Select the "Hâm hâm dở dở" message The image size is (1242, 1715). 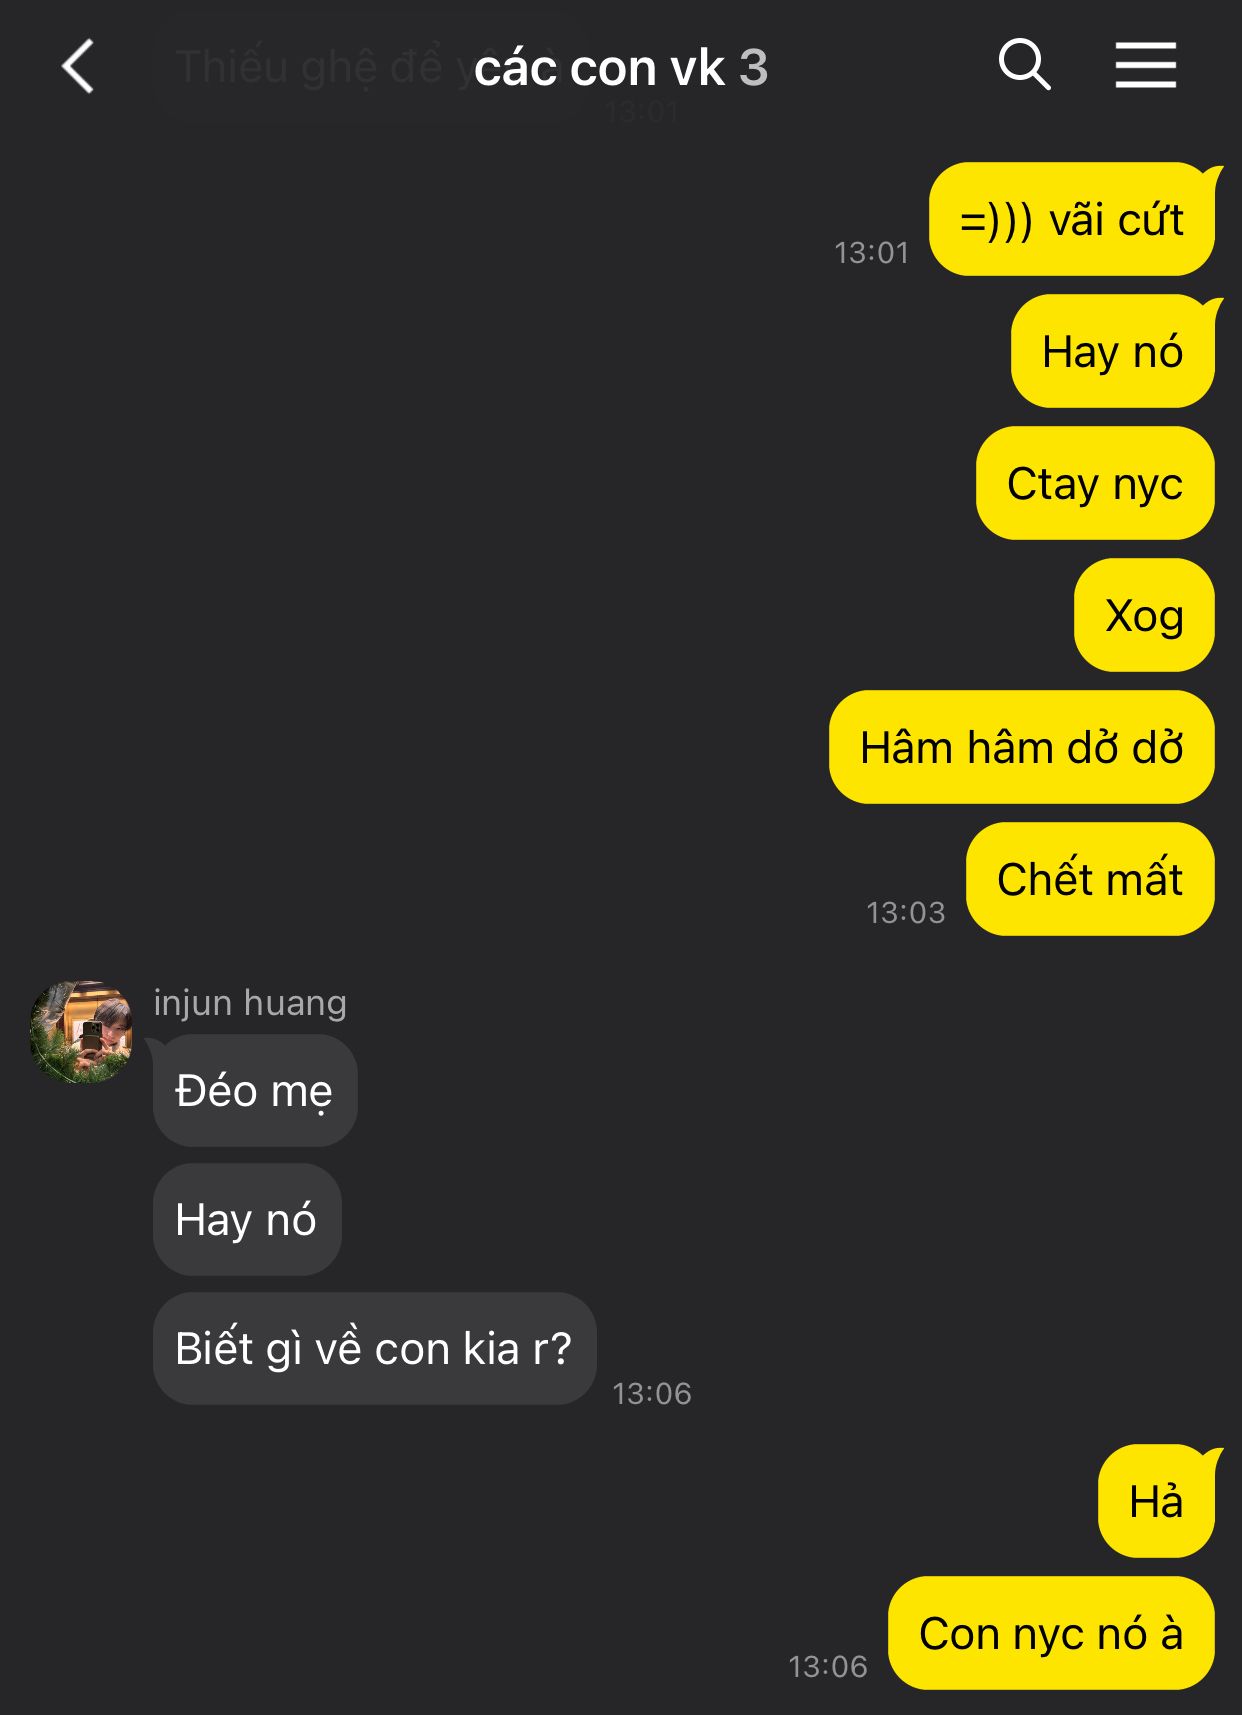pos(1021,747)
